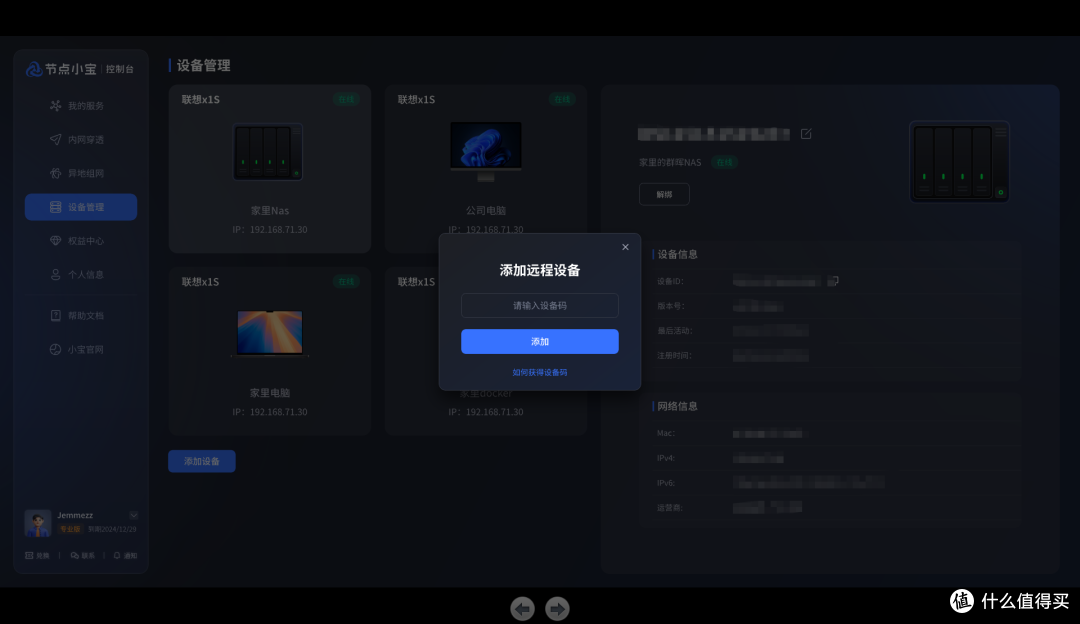Select the 公司电脑 device monitor image
Viewport: 1080px width, 624px height.
[x=486, y=151]
